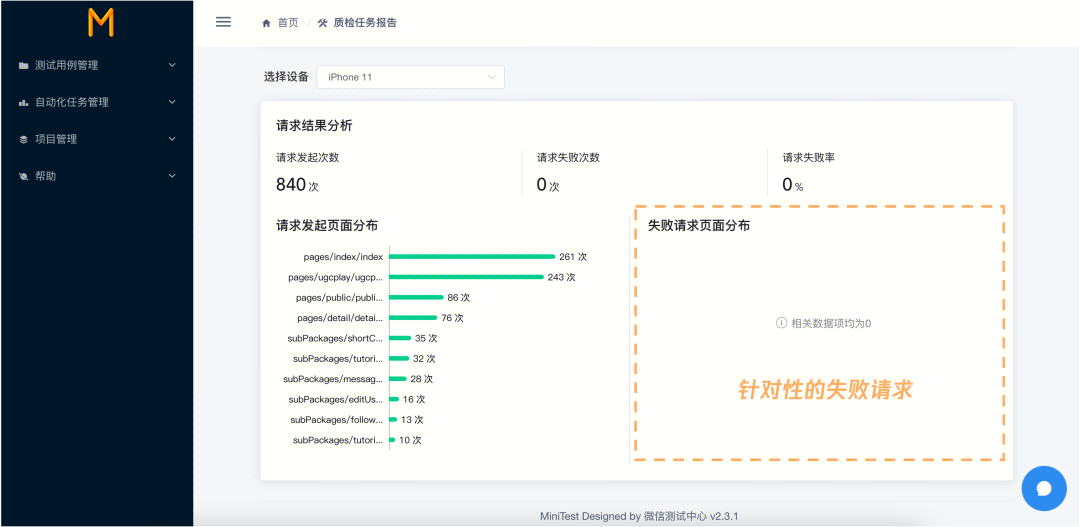Expand the 项目管理 menu chevron
Screen dimensions: 1080x527
pos(172,138)
